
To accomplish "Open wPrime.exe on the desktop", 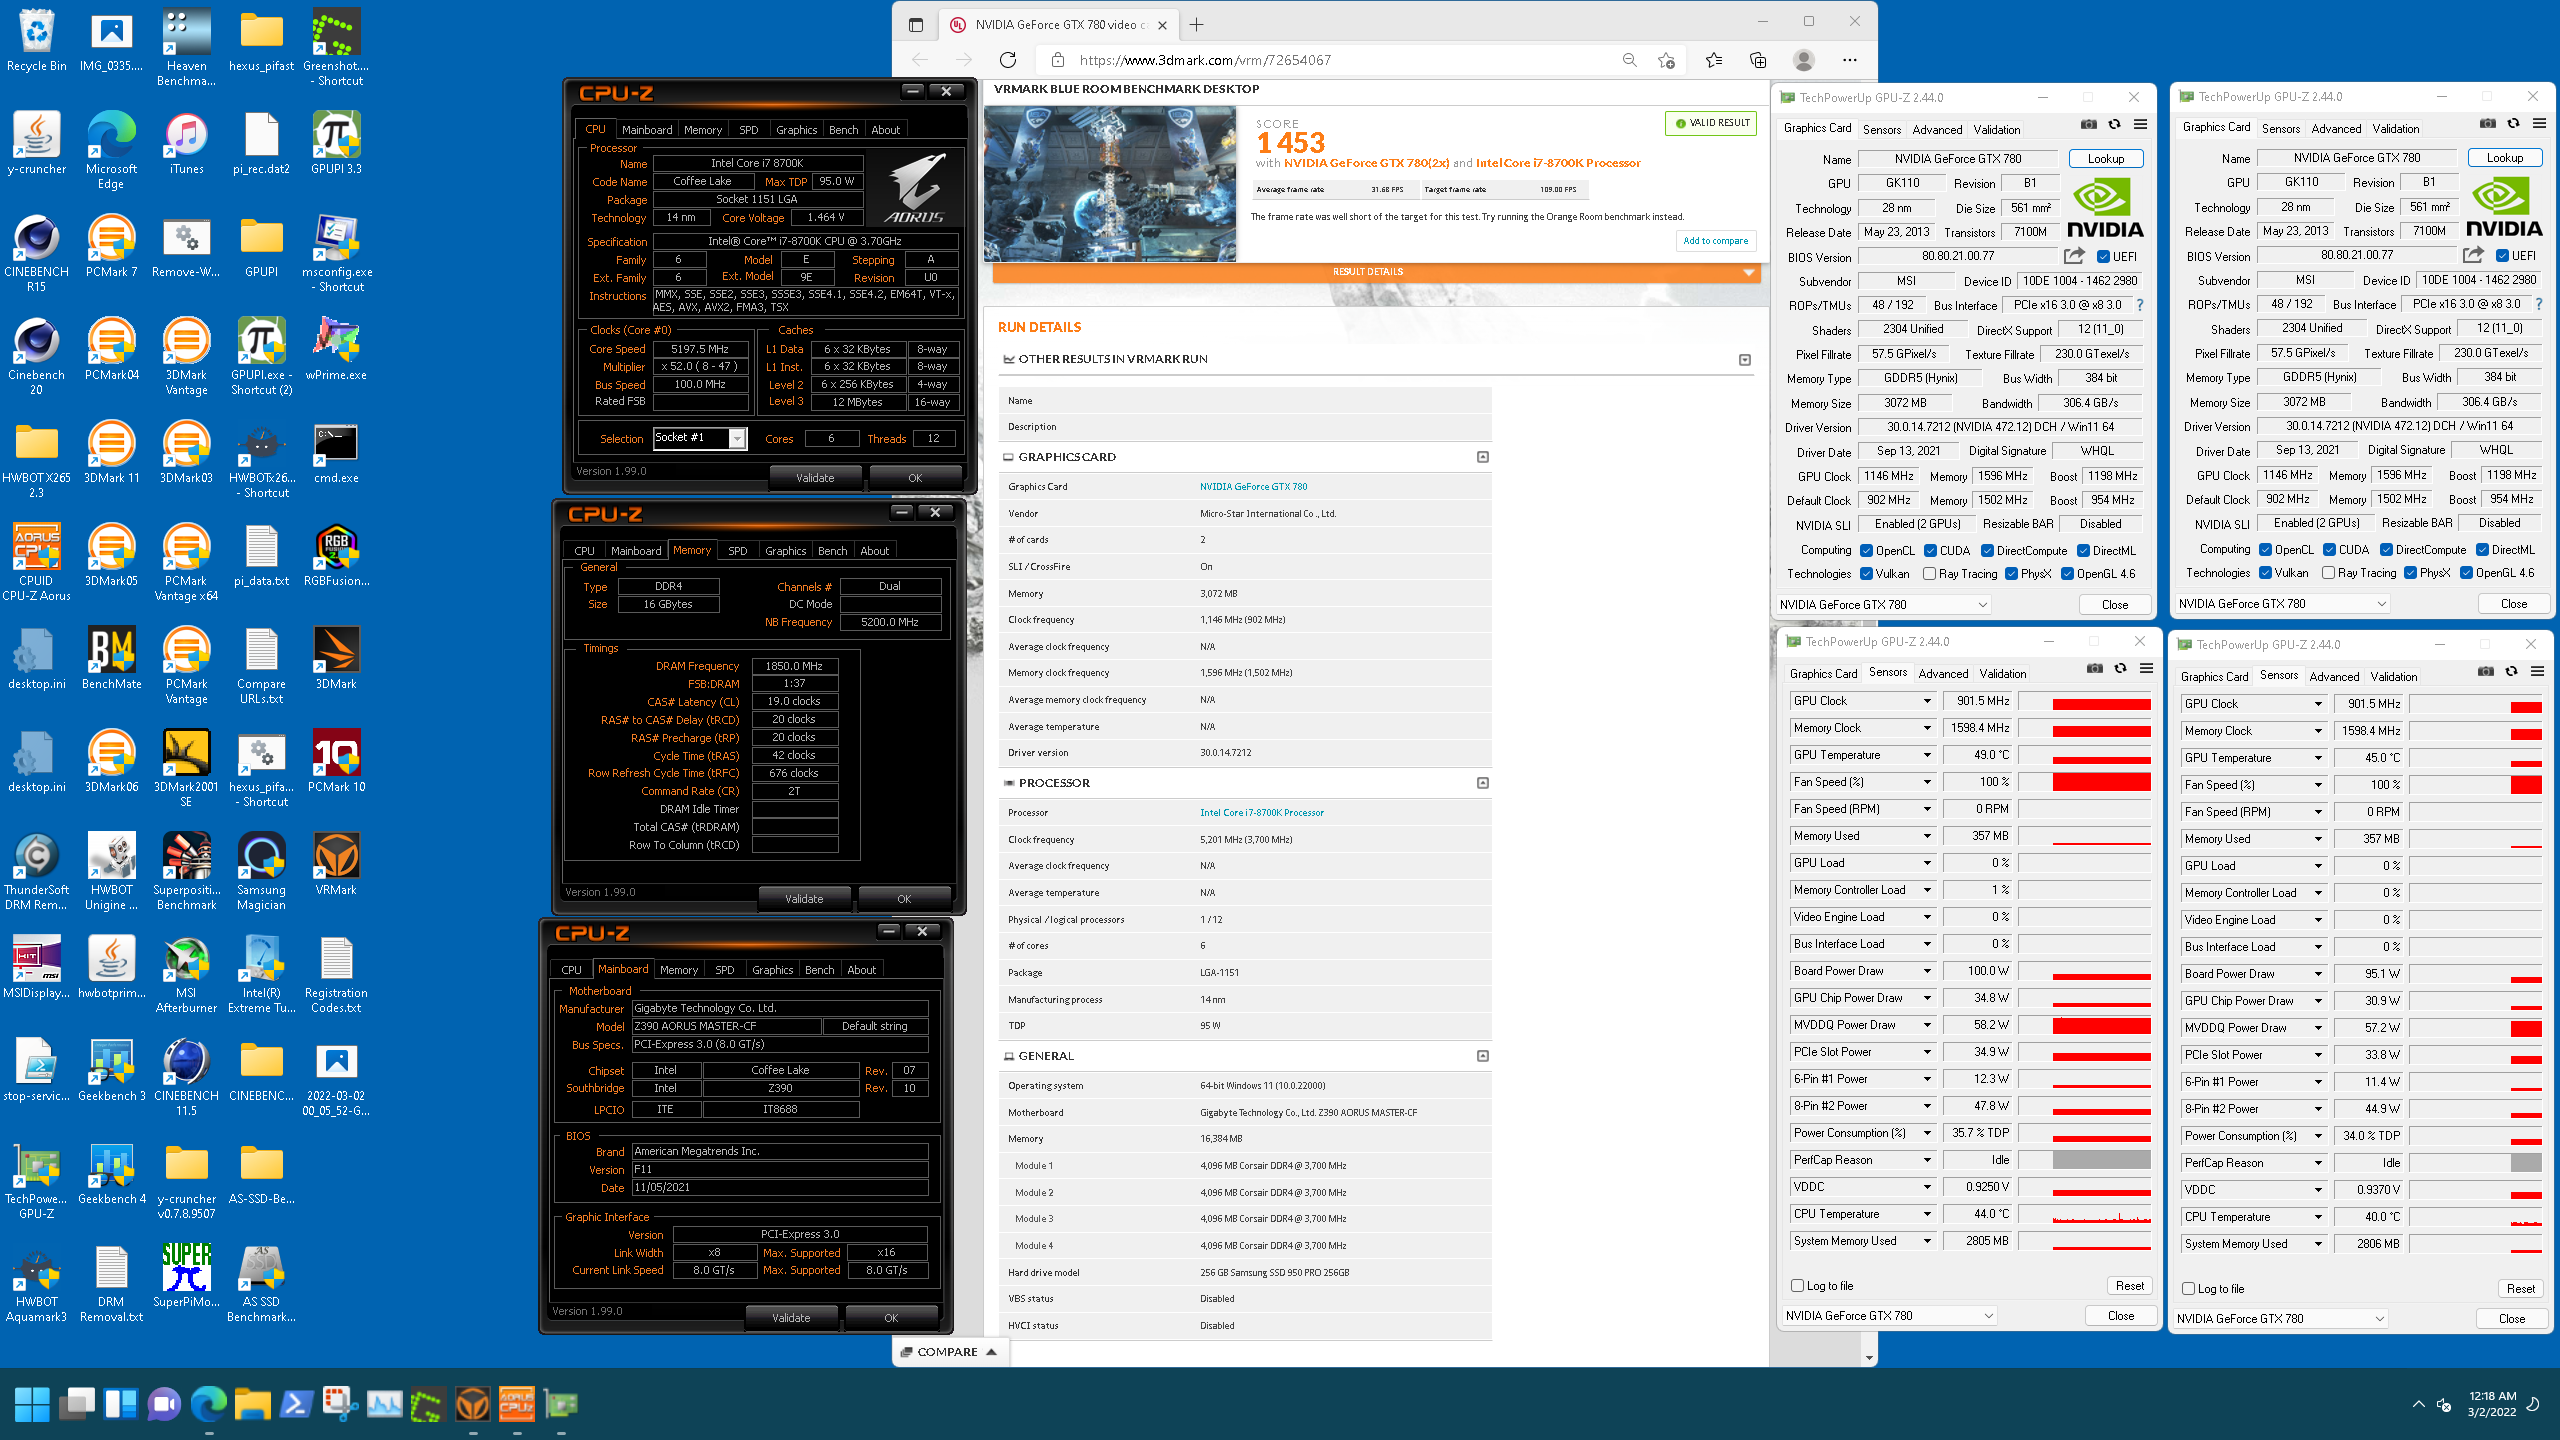I will [336, 349].
